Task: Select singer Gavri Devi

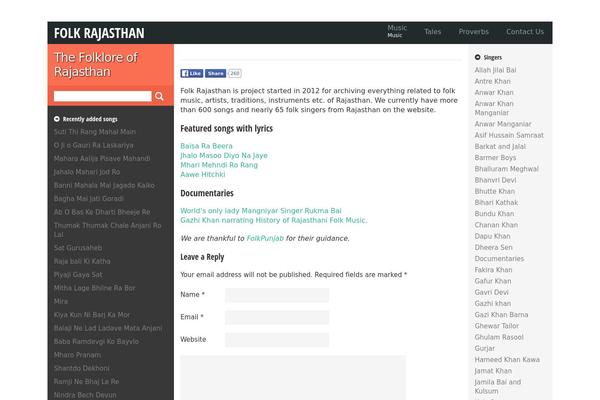Action: click(491, 292)
